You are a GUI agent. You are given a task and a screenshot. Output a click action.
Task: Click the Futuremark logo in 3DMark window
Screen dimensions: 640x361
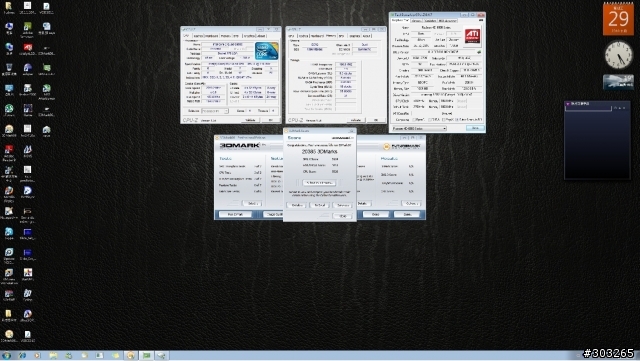click(x=402, y=146)
